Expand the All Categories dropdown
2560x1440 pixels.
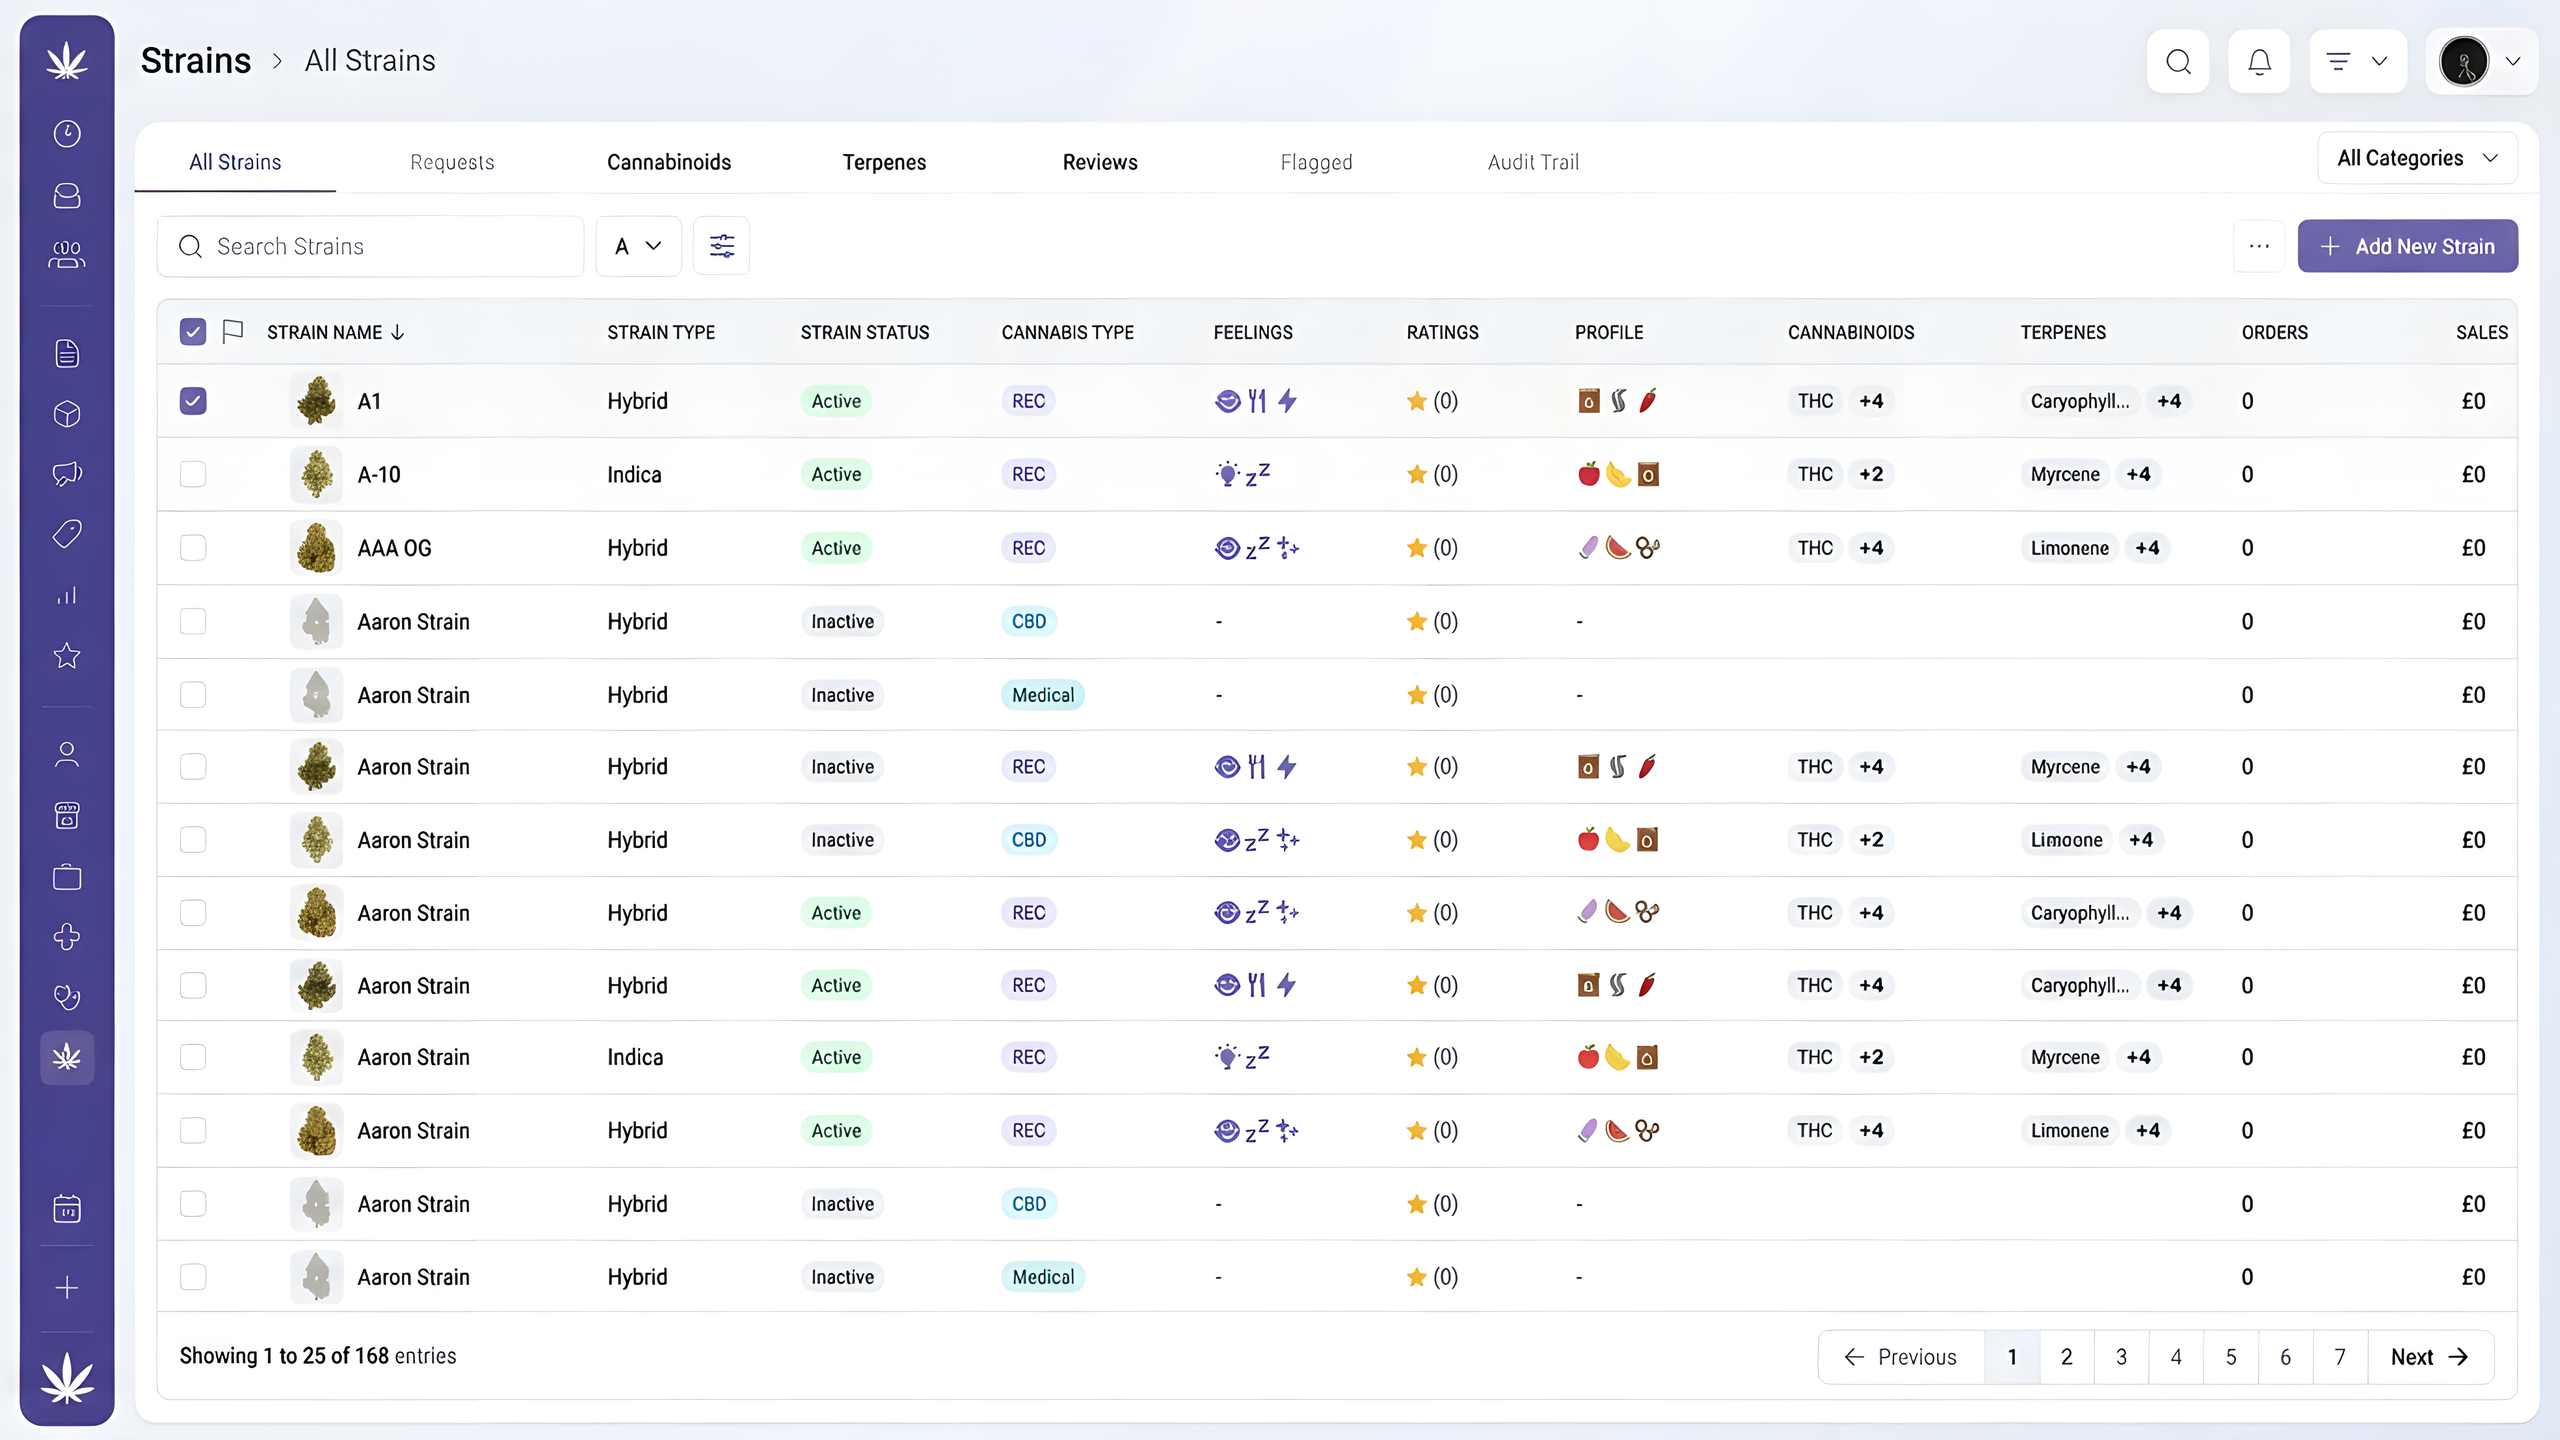click(x=2417, y=158)
